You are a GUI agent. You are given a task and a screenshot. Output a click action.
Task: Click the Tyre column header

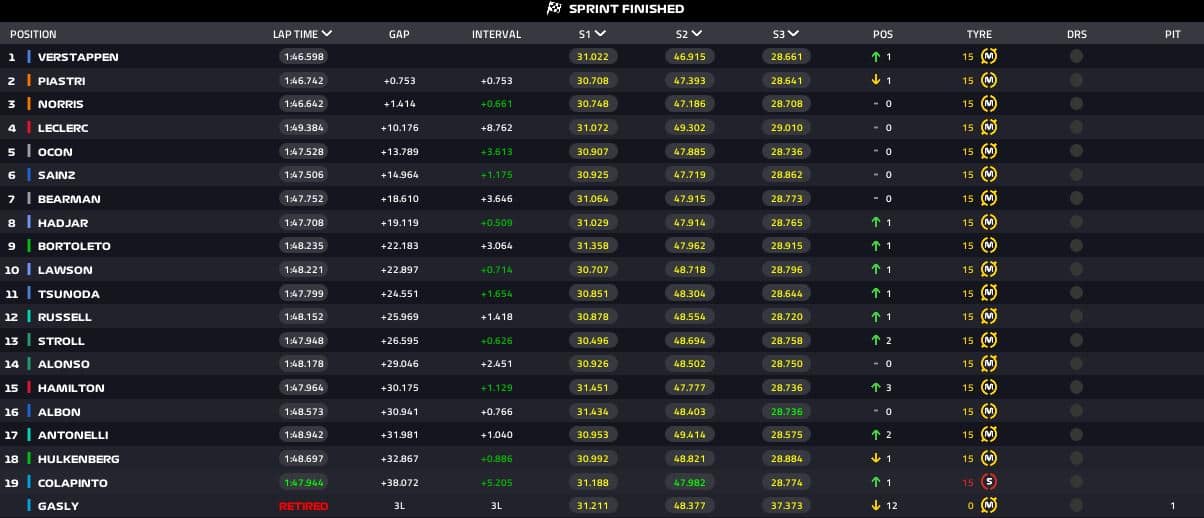[979, 34]
